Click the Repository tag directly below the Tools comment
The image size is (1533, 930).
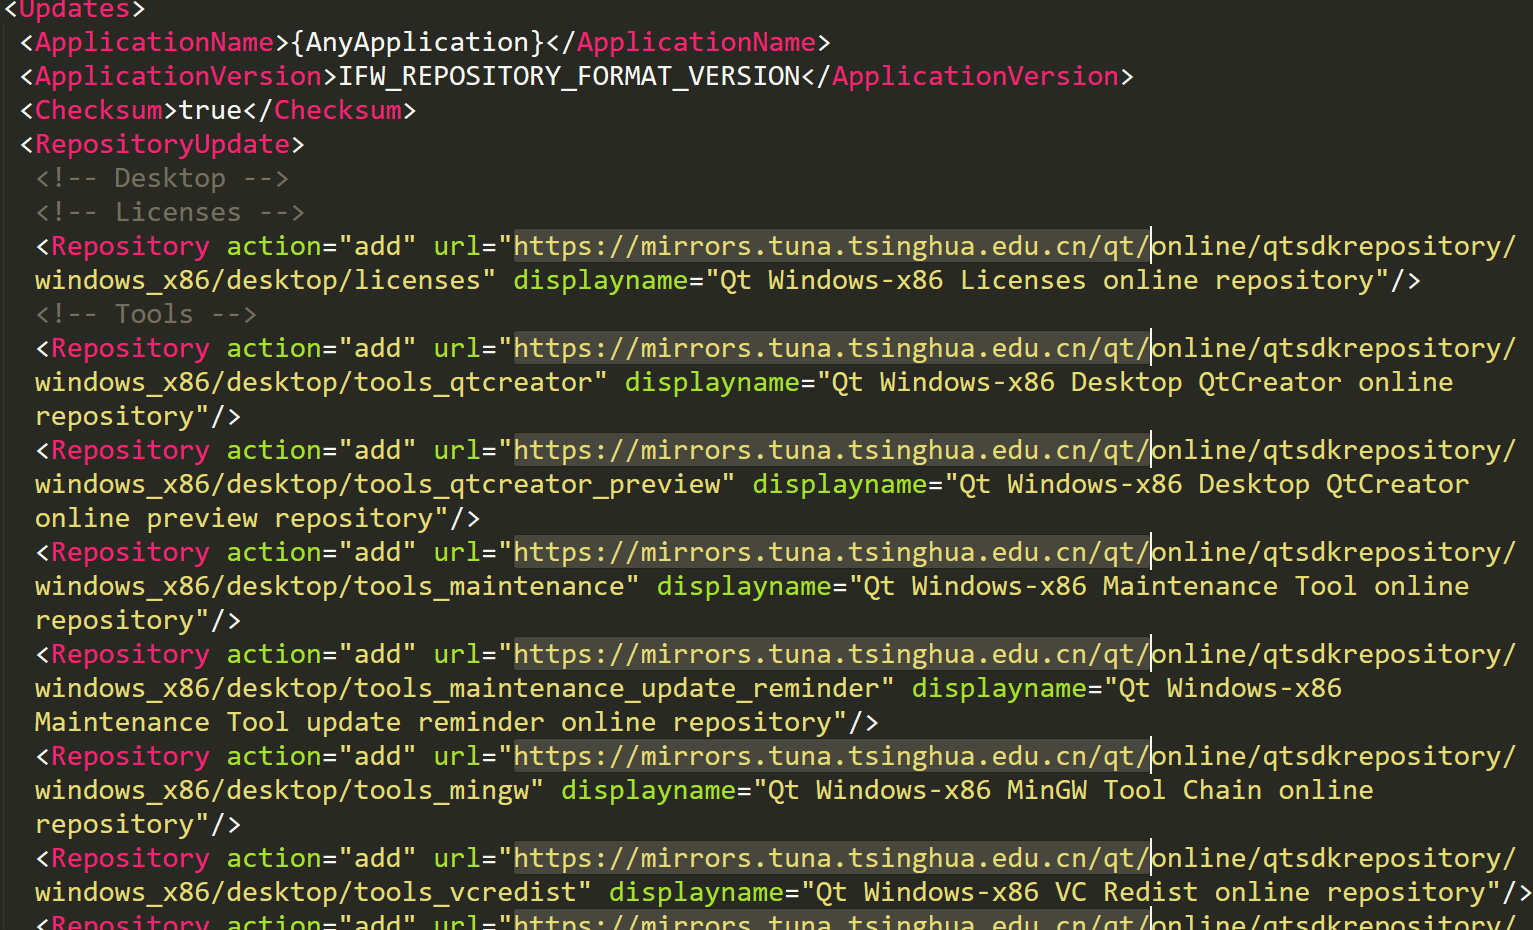tap(130, 348)
